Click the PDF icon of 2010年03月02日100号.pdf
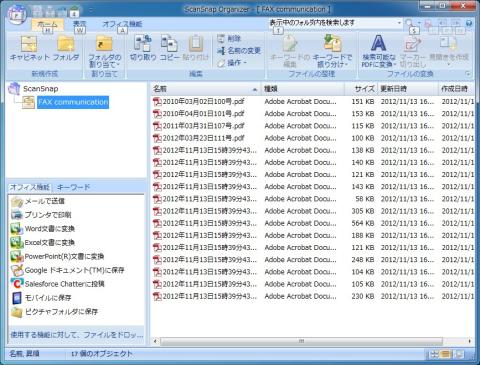The height and width of the screenshot is (365, 480). tap(157, 102)
